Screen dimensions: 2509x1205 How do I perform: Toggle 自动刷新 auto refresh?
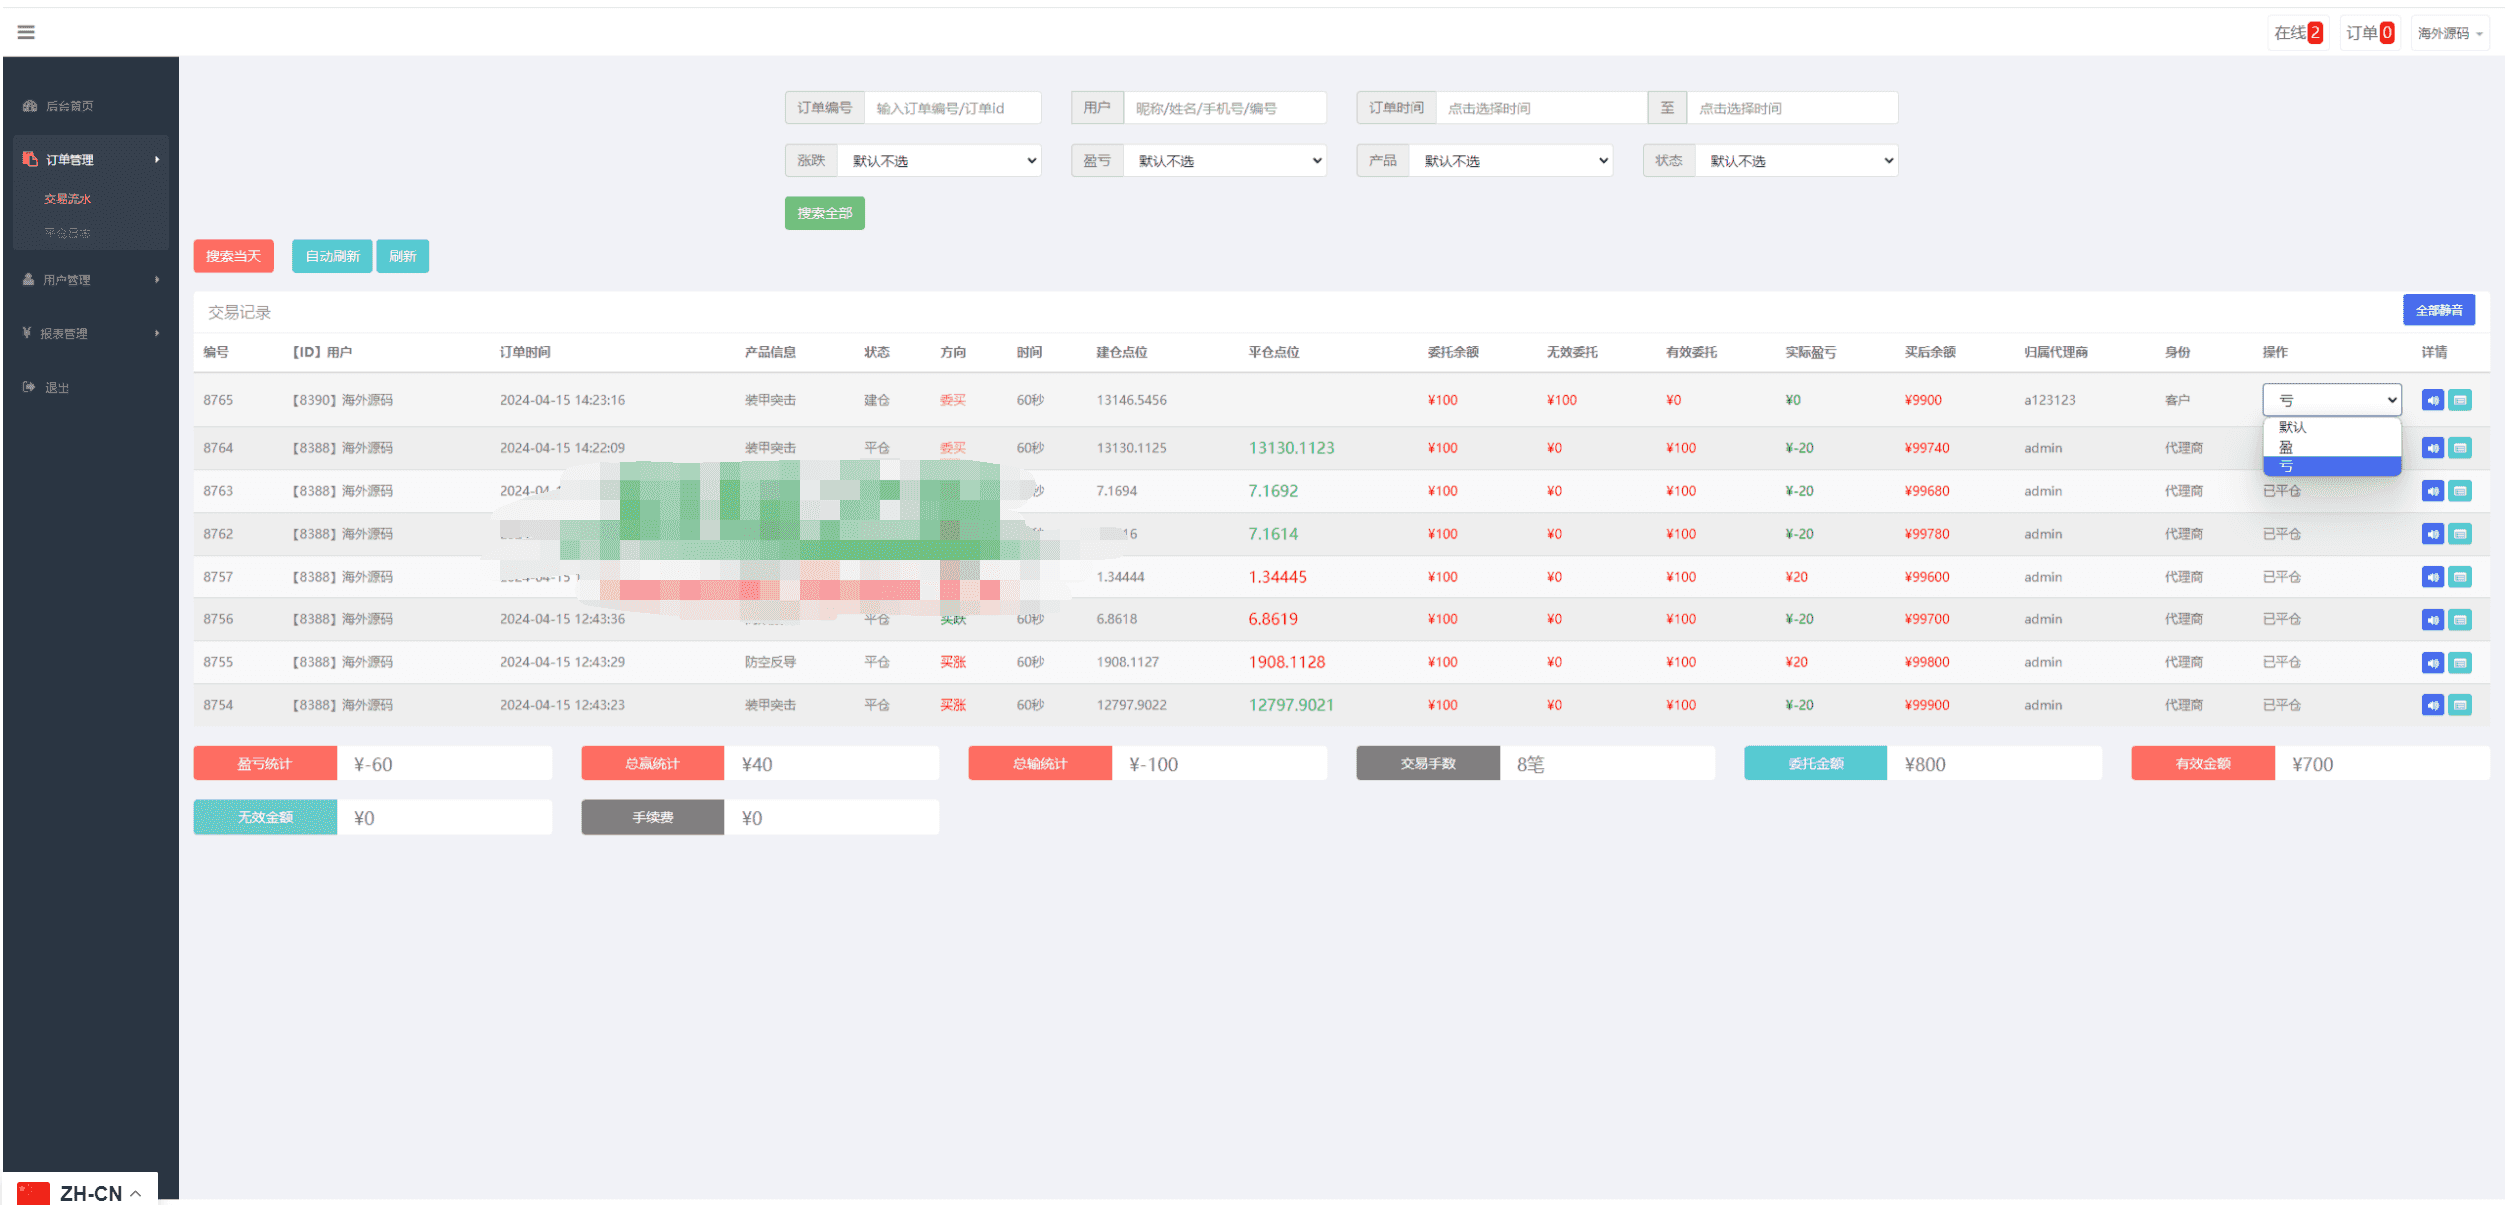click(x=332, y=256)
